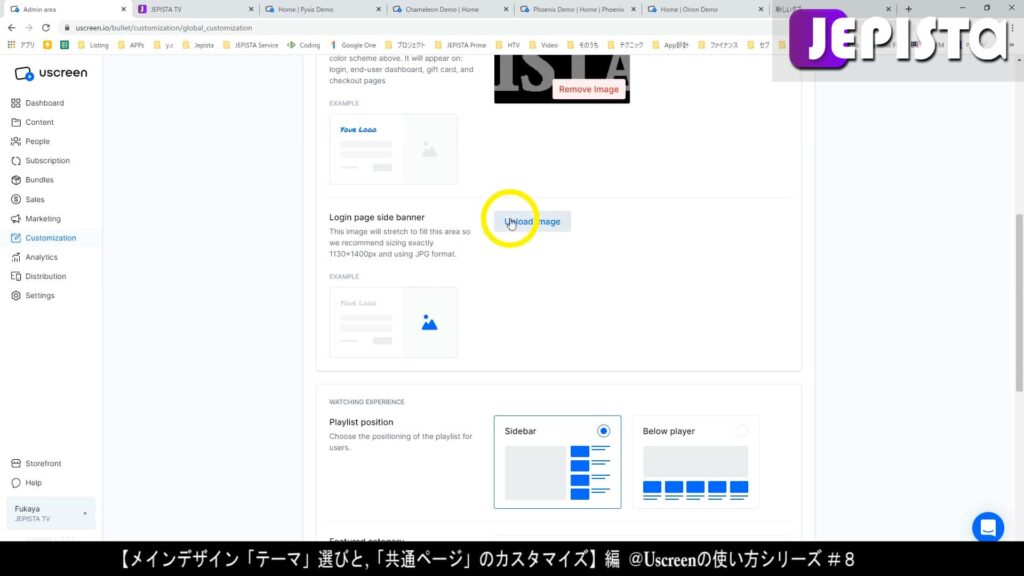This screenshot has height=576, width=1024.
Task: Visit Storefront using its shop icon
Action: click(x=16, y=464)
